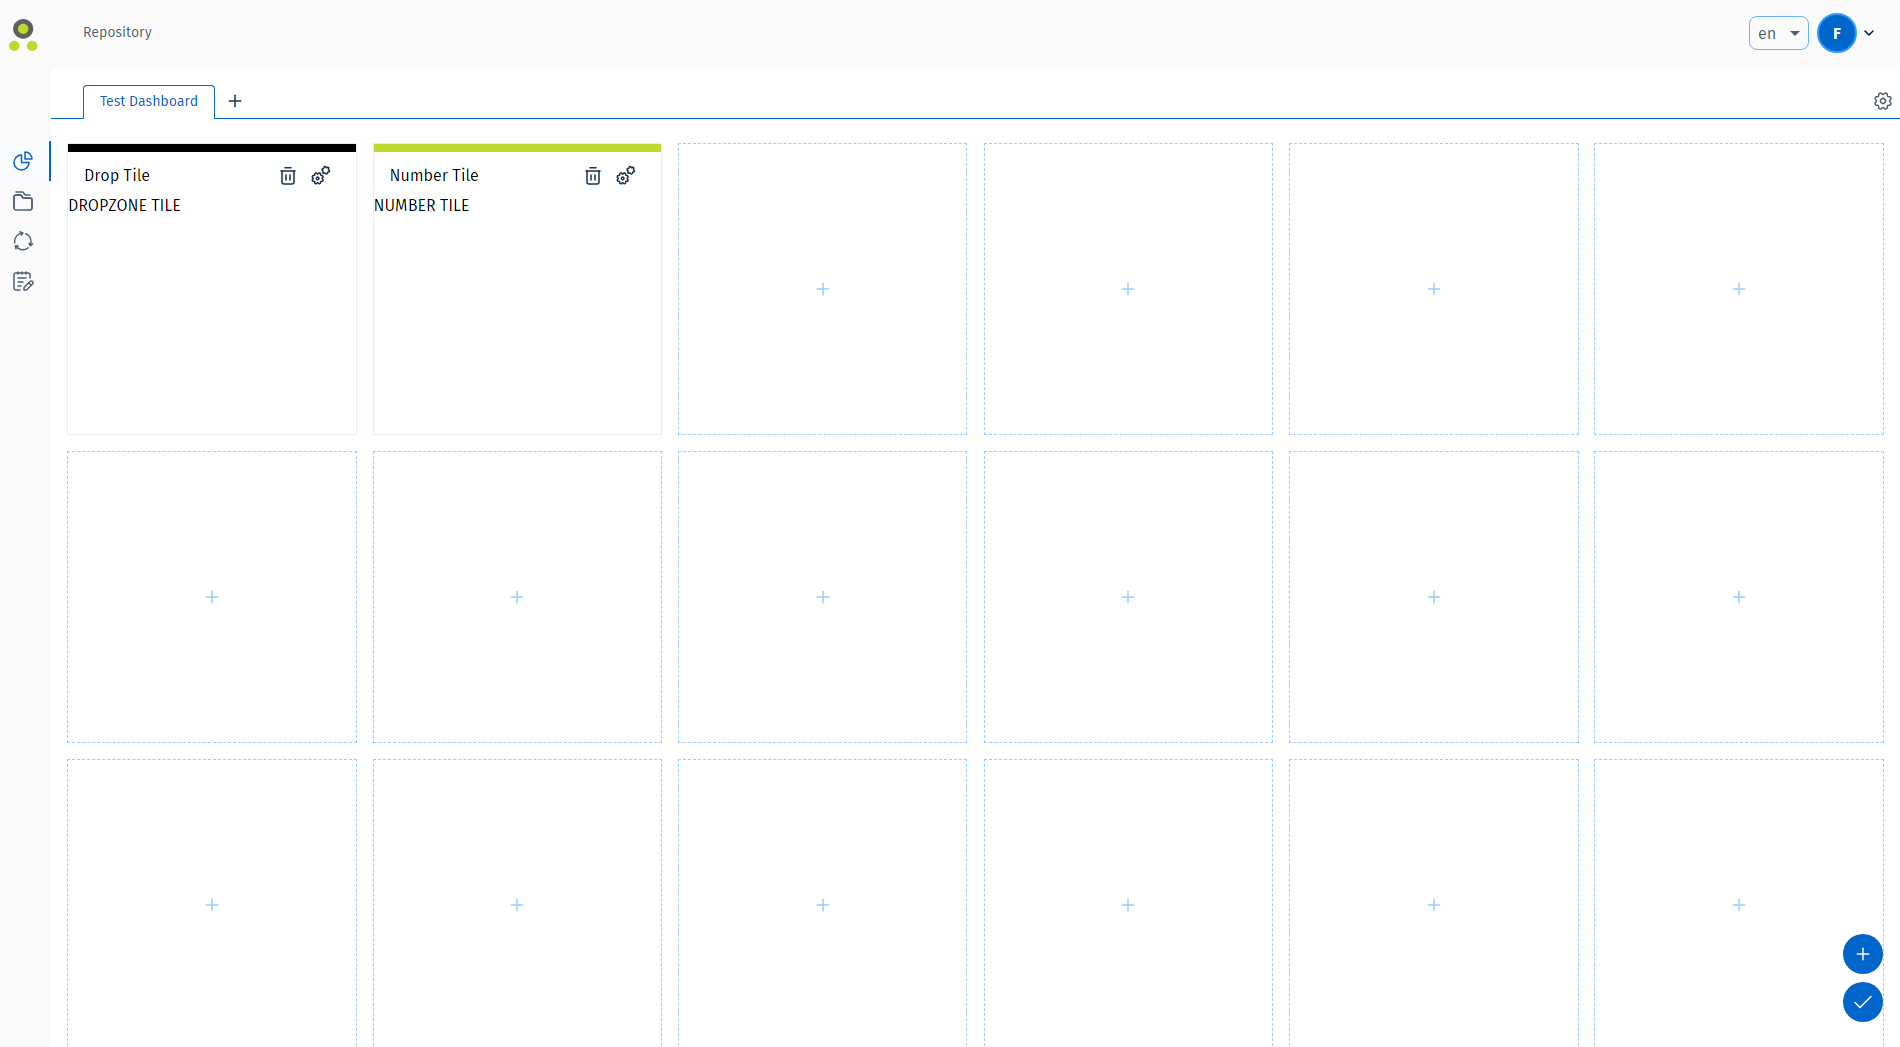Click the Number Tile title
Screen dimensions: 1900x1047
[434, 175]
